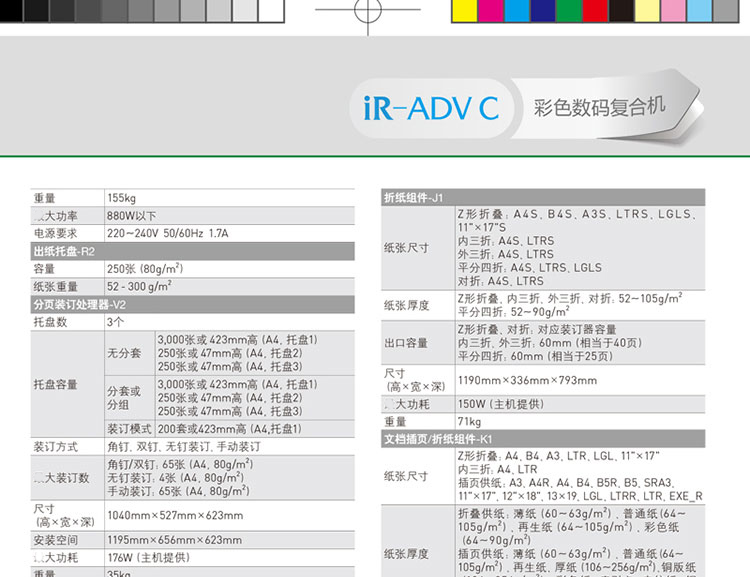Click the 装订方式 row label
This screenshot has height=577, width=750.
coord(55,447)
